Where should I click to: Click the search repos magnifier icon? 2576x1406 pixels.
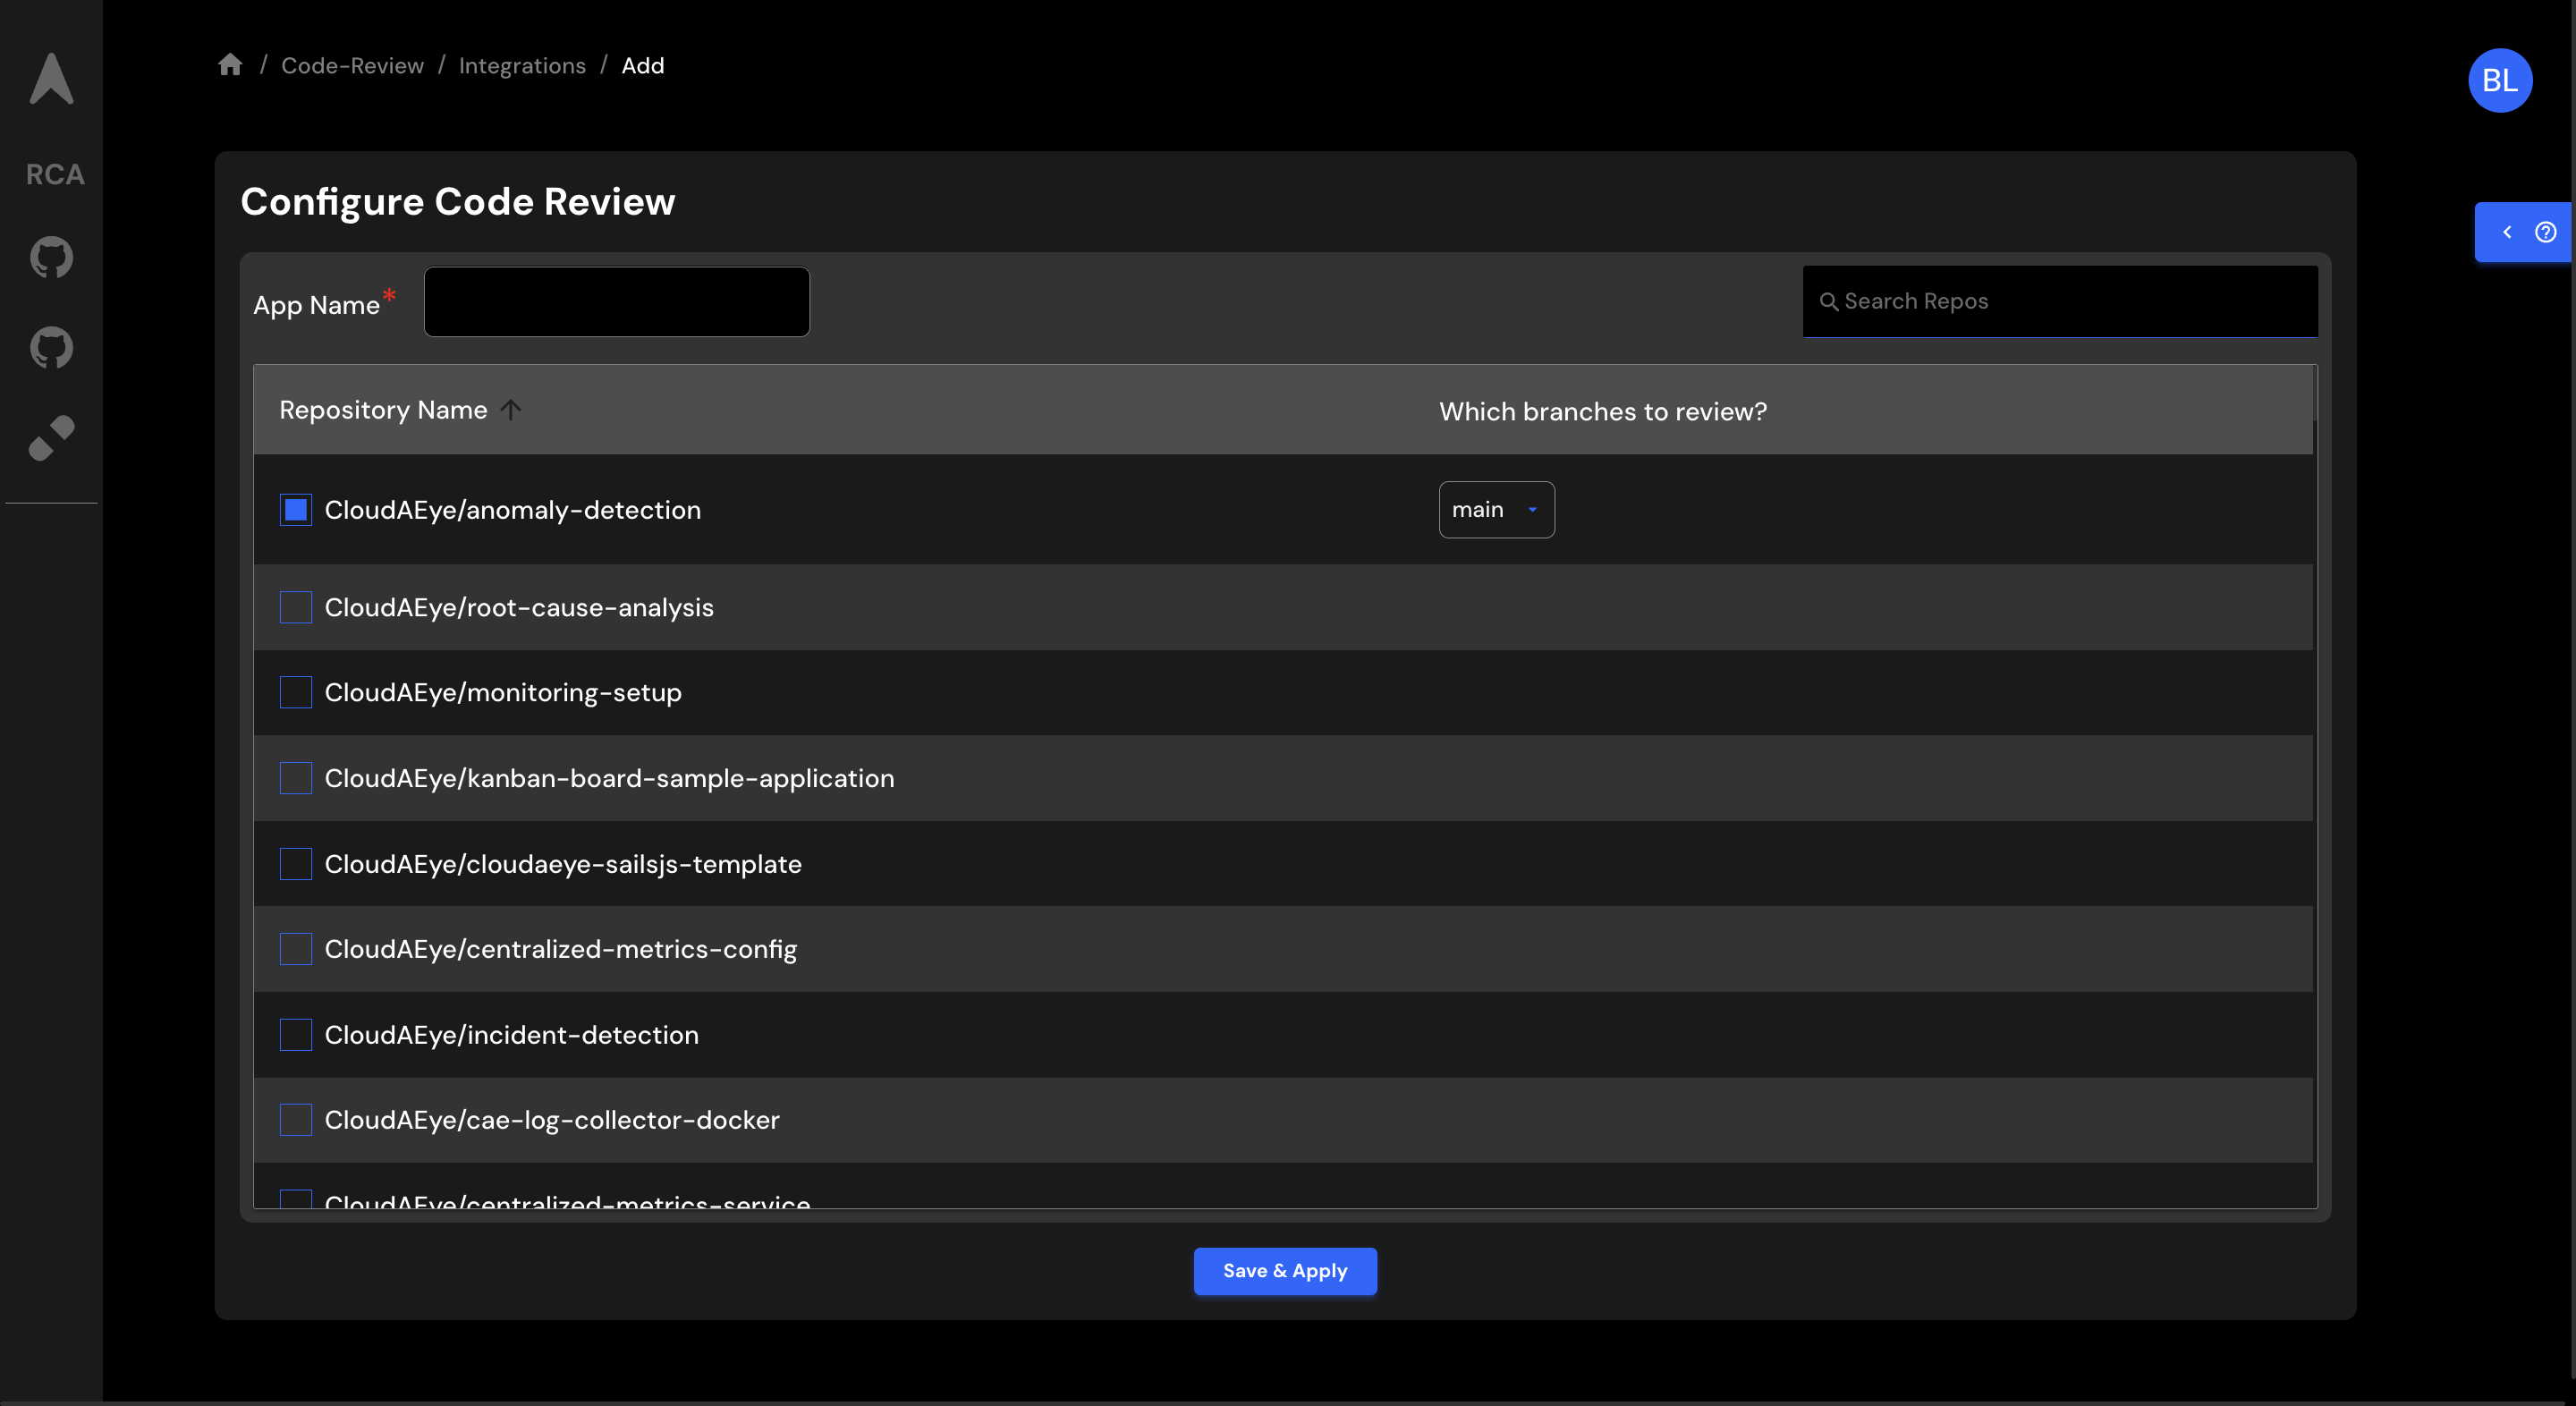[1828, 300]
